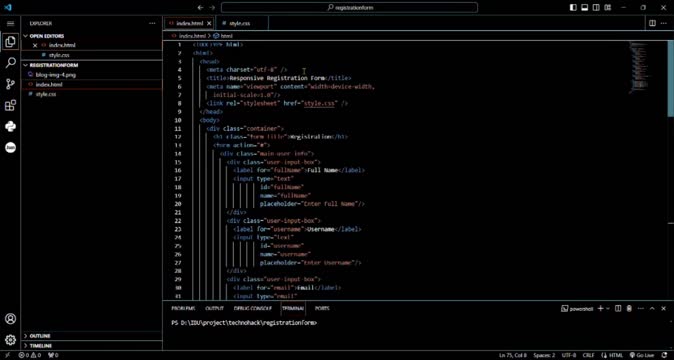Open the Extensions view
Viewport: 674px width, 360px height.
click(10, 105)
